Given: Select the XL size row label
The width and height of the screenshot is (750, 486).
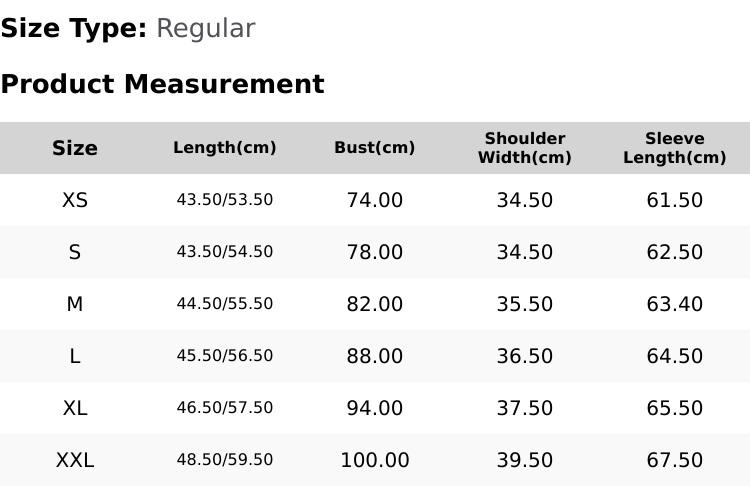Looking at the screenshot, I should pyautogui.click(x=75, y=408).
